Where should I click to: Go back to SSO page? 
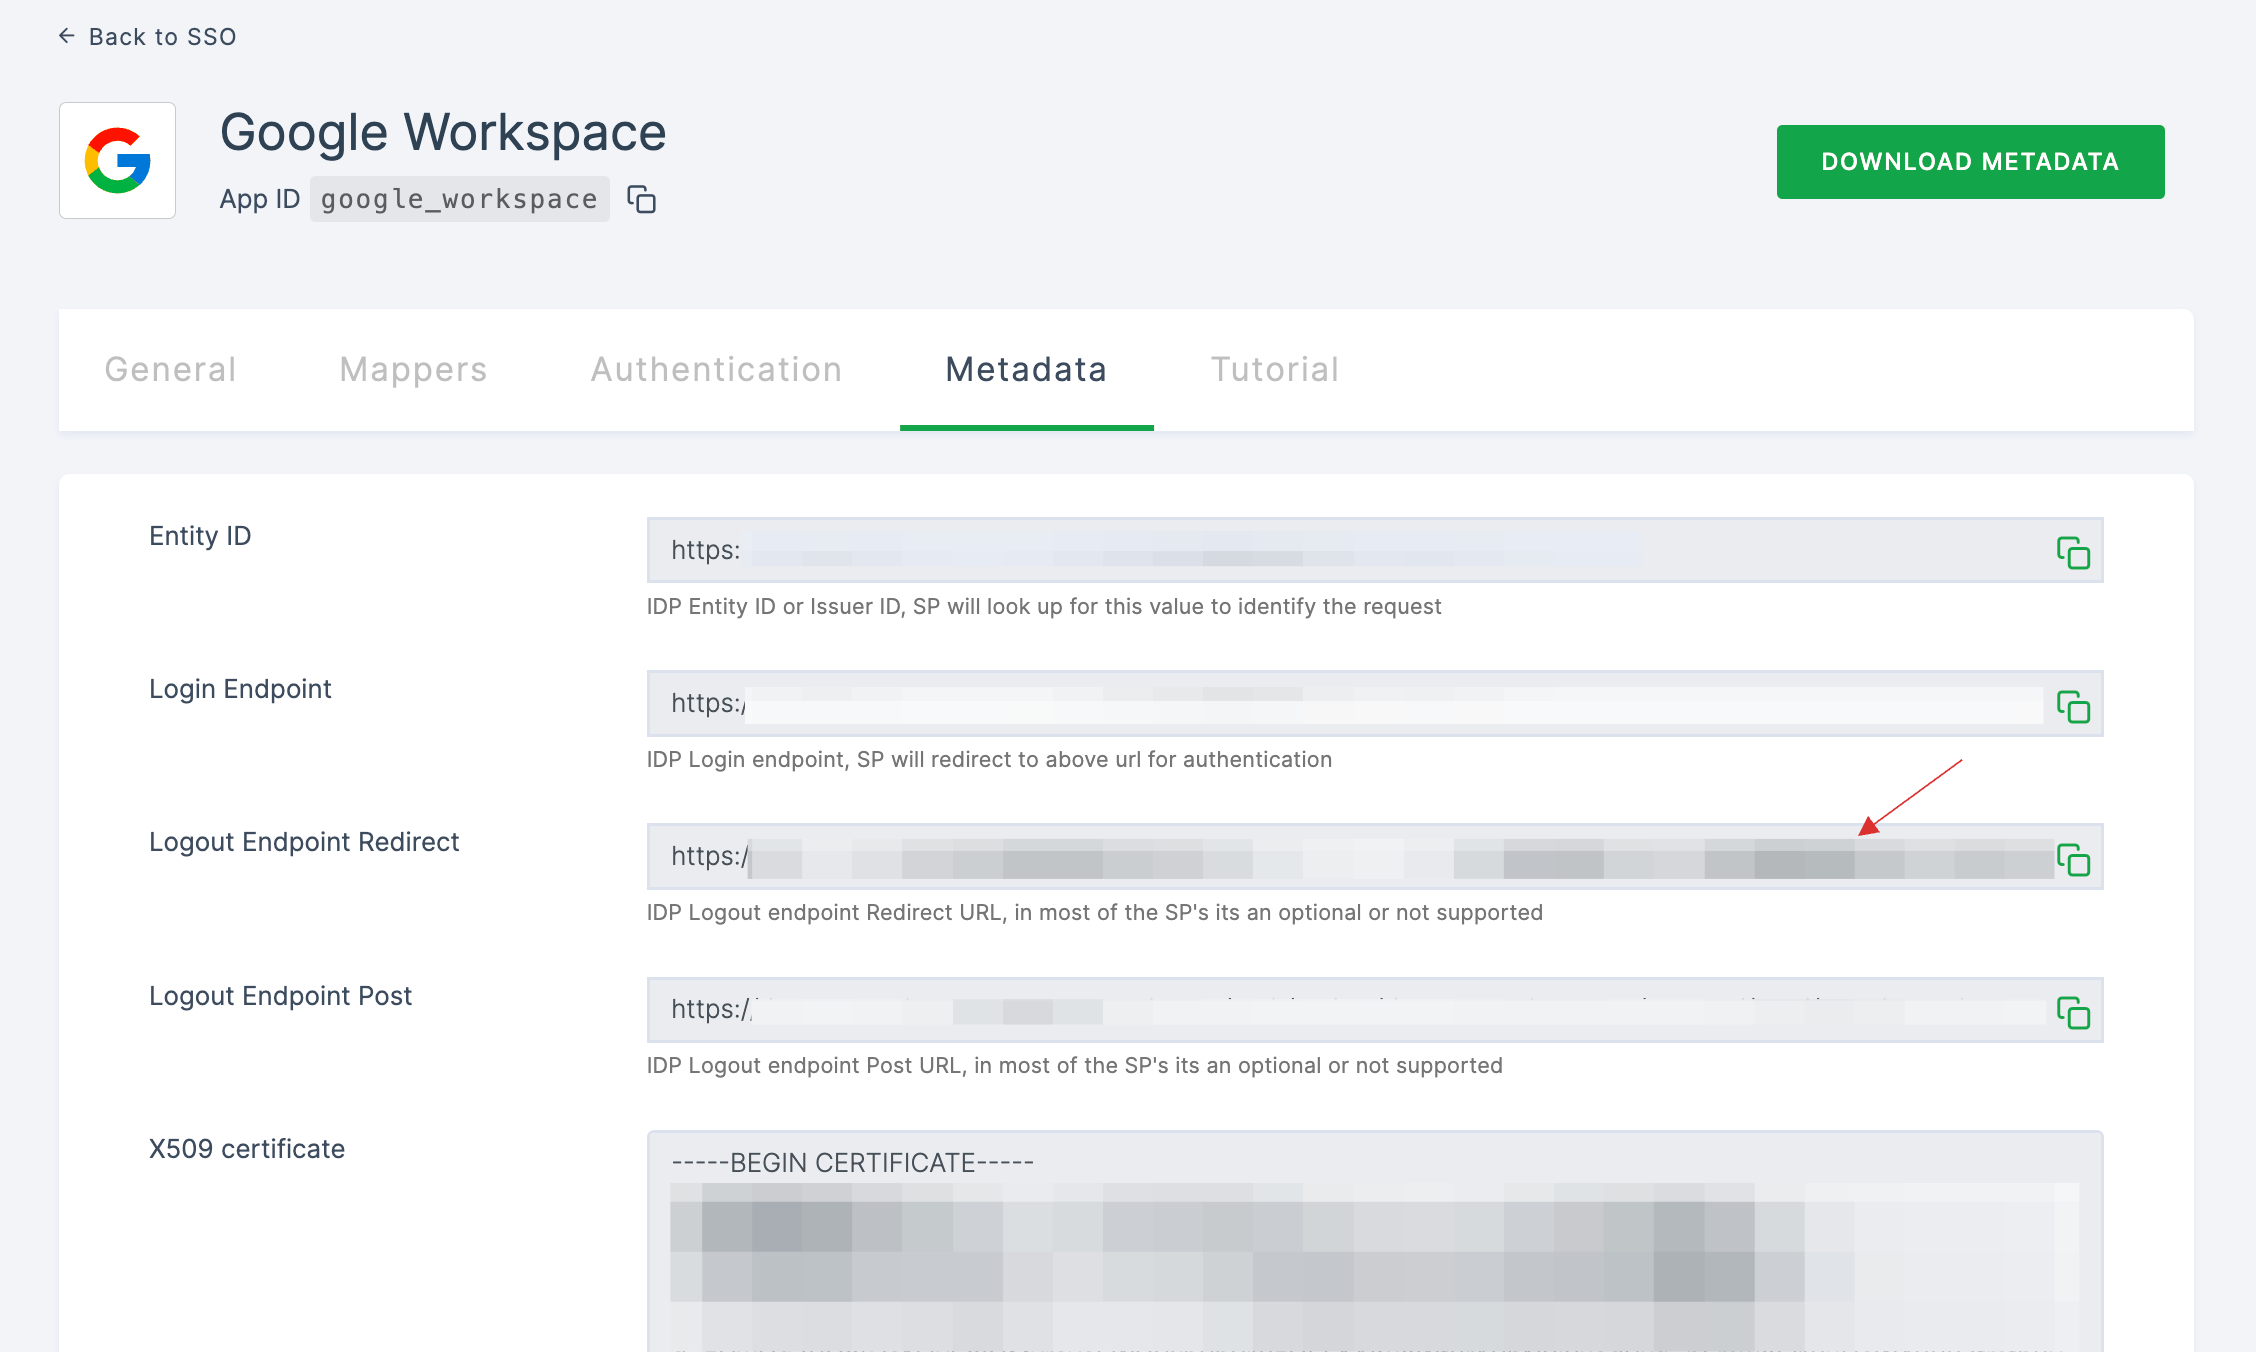point(147,37)
